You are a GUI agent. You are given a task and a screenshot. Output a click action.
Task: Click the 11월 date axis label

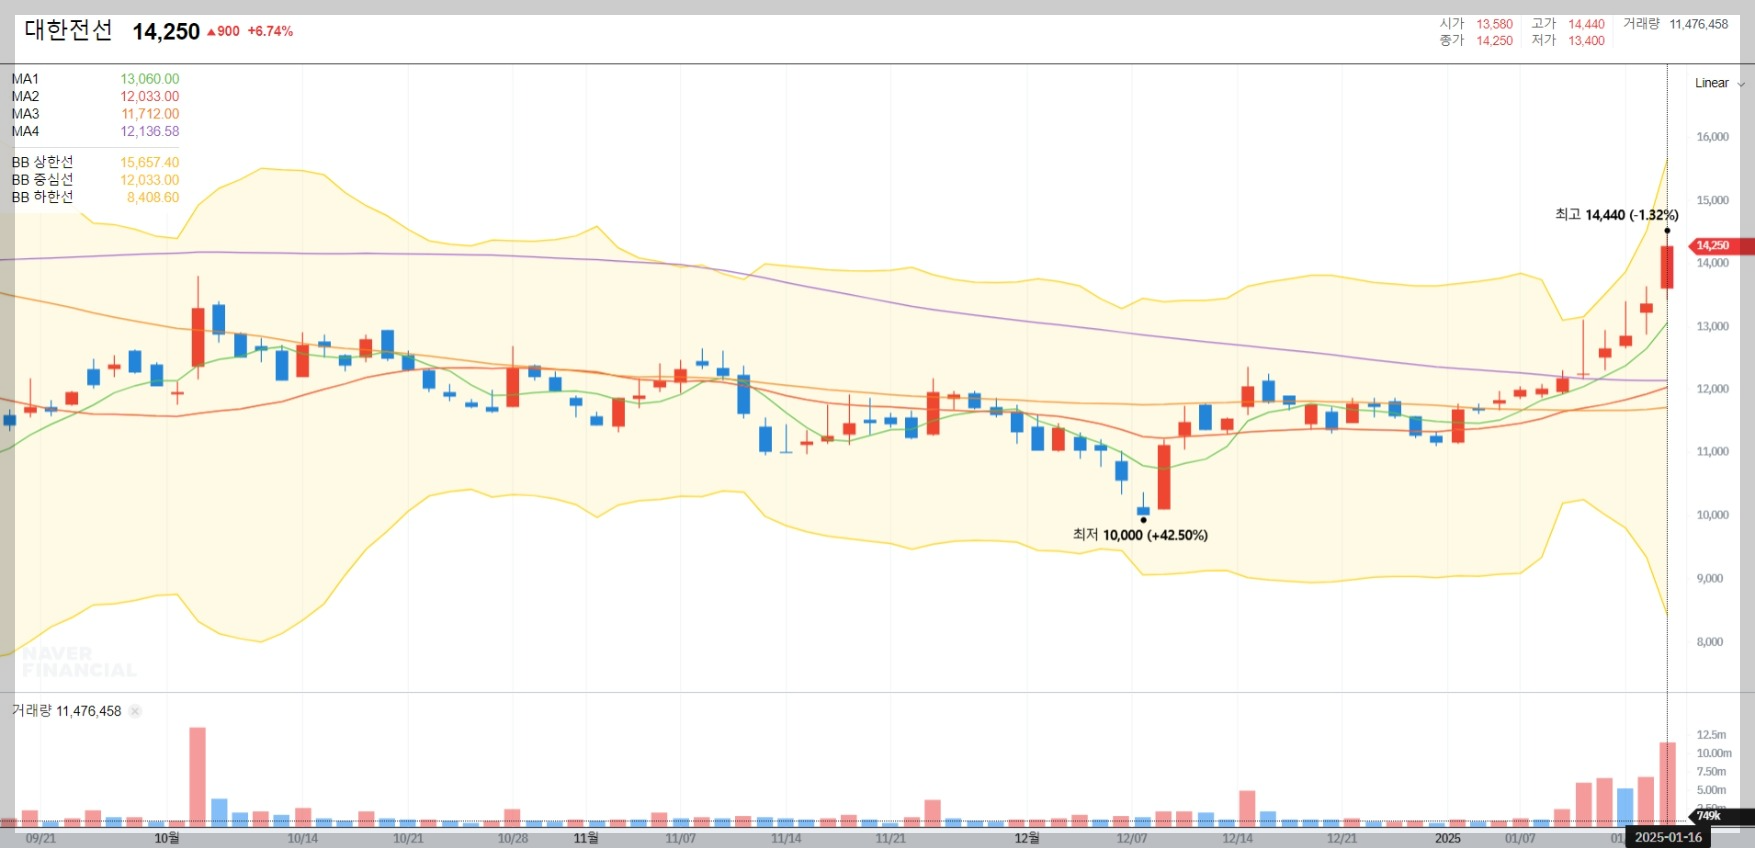pyautogui.click(x=586, y=838)
